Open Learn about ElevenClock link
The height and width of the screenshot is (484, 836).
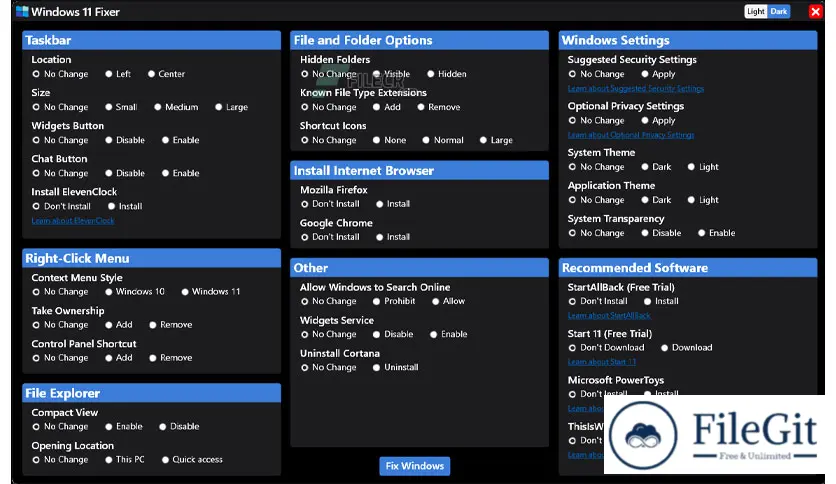coord(73,221)
